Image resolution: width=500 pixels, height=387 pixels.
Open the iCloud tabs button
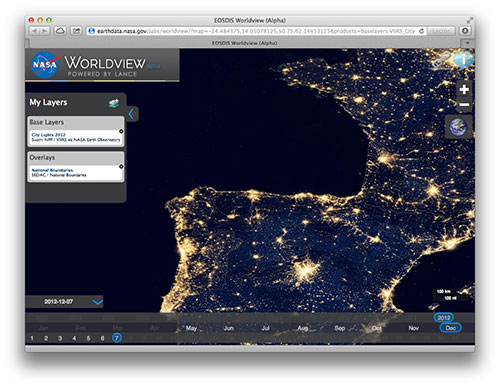(x=60, y=31)
